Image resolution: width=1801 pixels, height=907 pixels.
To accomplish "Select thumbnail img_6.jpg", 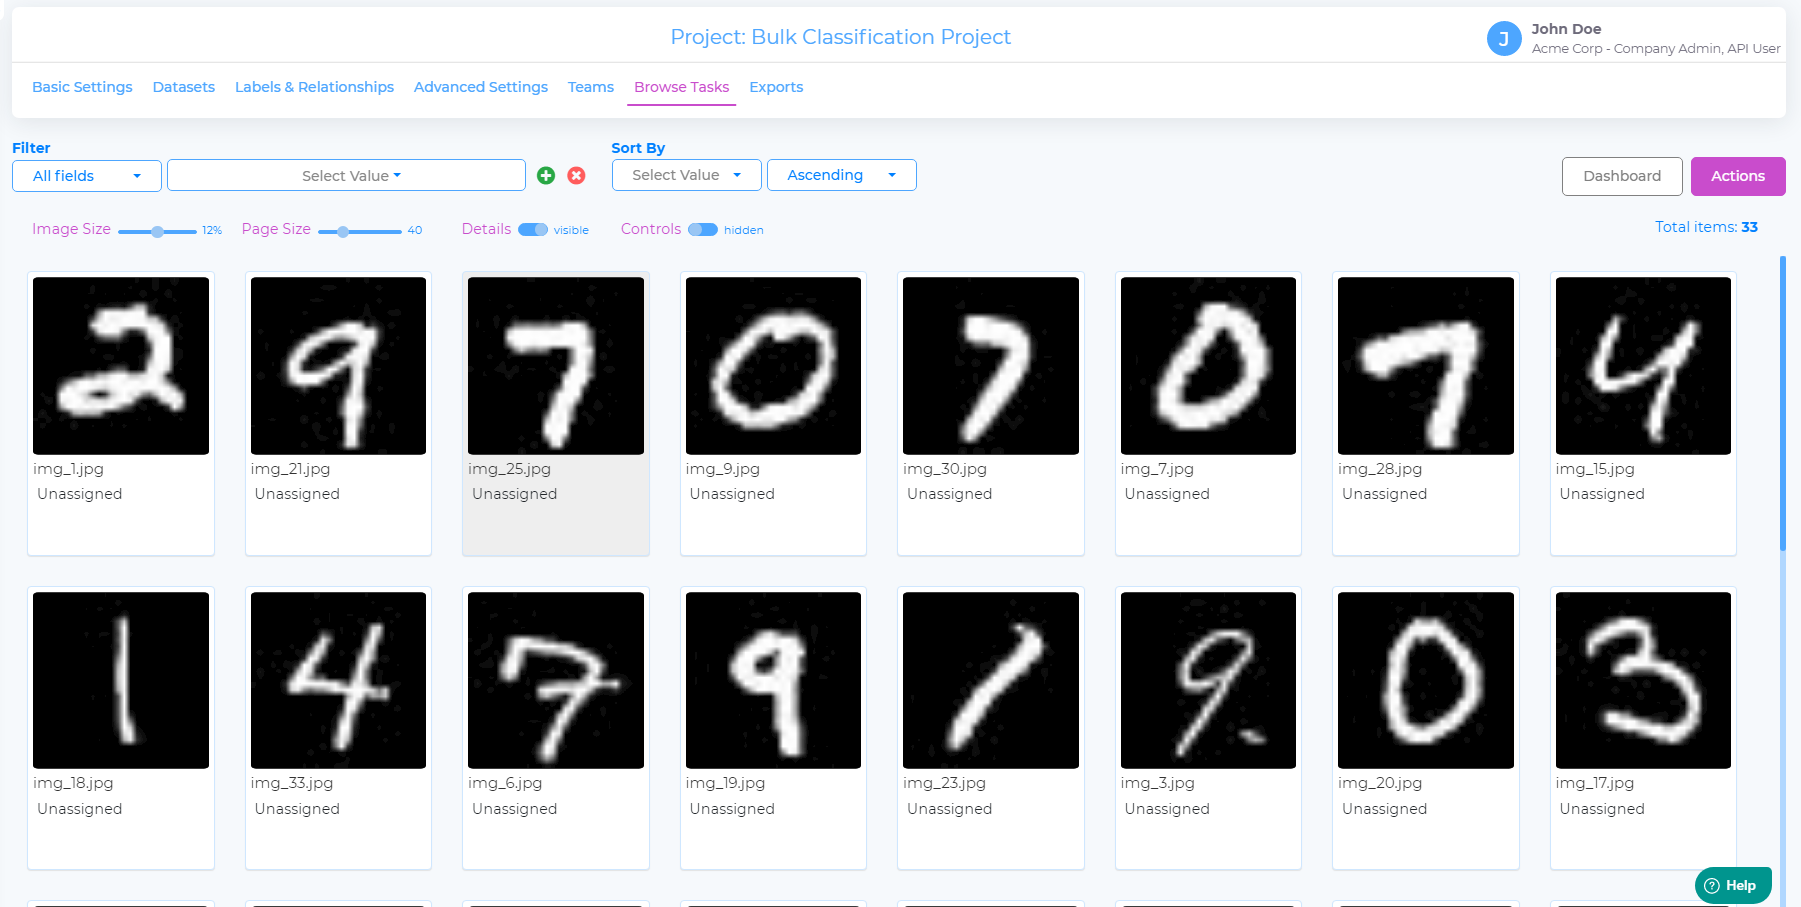I will pyautogui.click(x=556, y=680).
